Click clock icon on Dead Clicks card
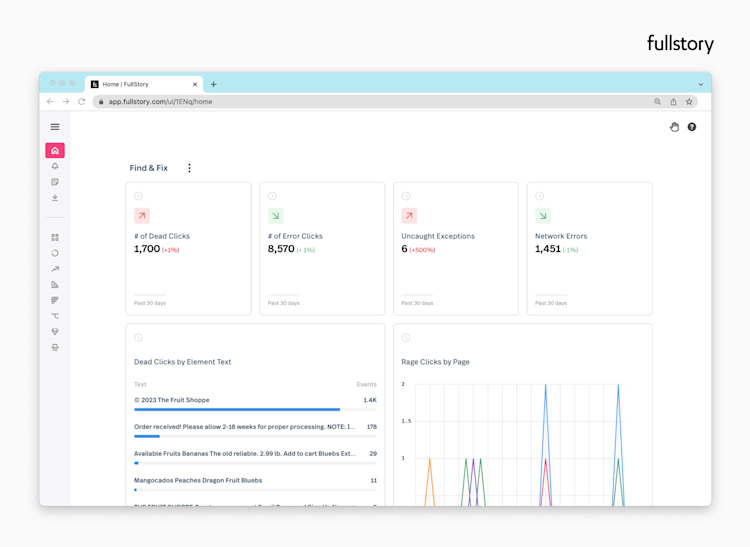 point(139,196)
